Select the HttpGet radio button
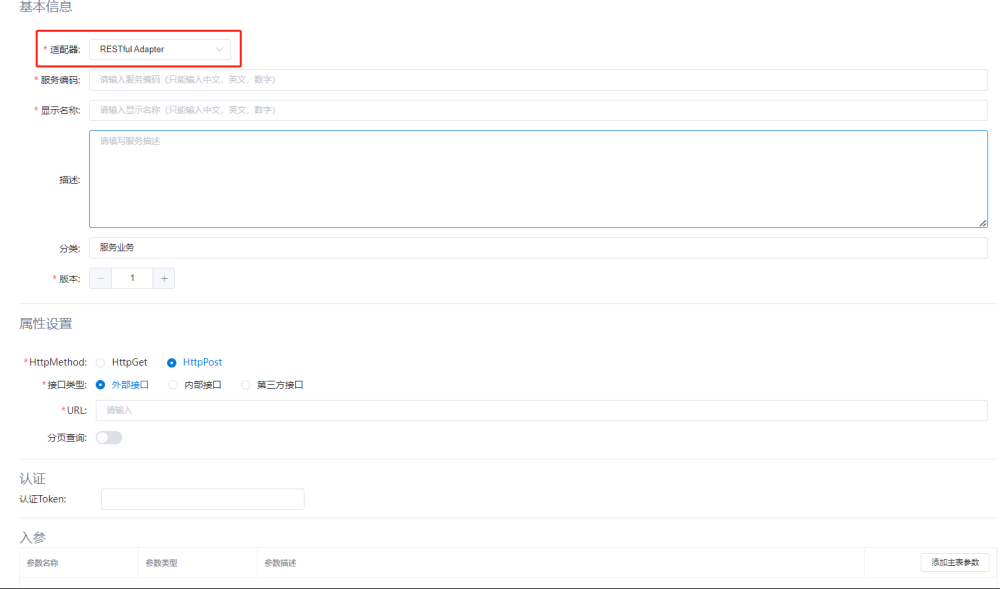Image resolution: width=1000 pixels, height=589 pixels. pyautogui.click(x=100, y=363)
